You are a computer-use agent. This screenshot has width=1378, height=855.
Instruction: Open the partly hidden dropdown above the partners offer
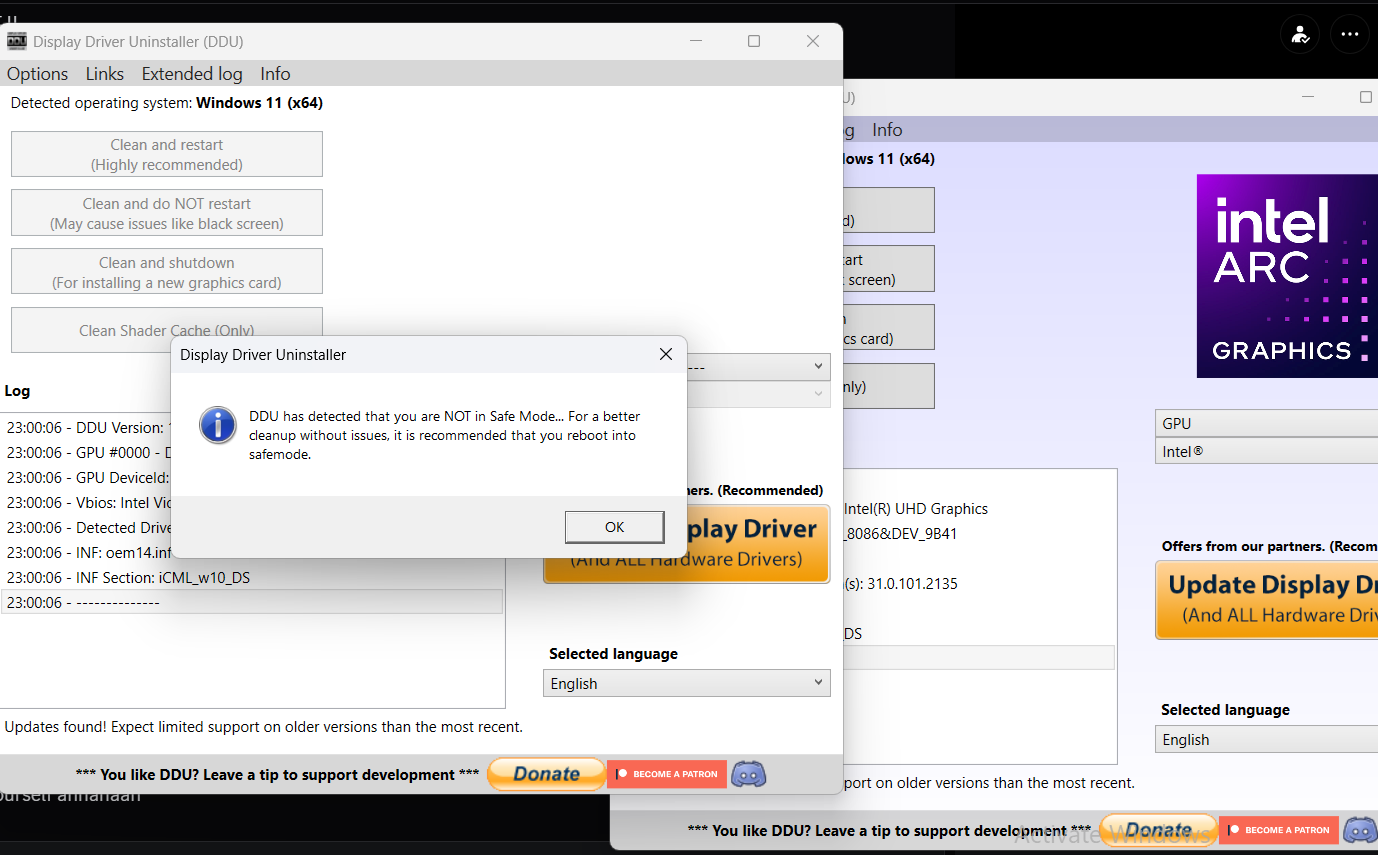pos(758,367)
